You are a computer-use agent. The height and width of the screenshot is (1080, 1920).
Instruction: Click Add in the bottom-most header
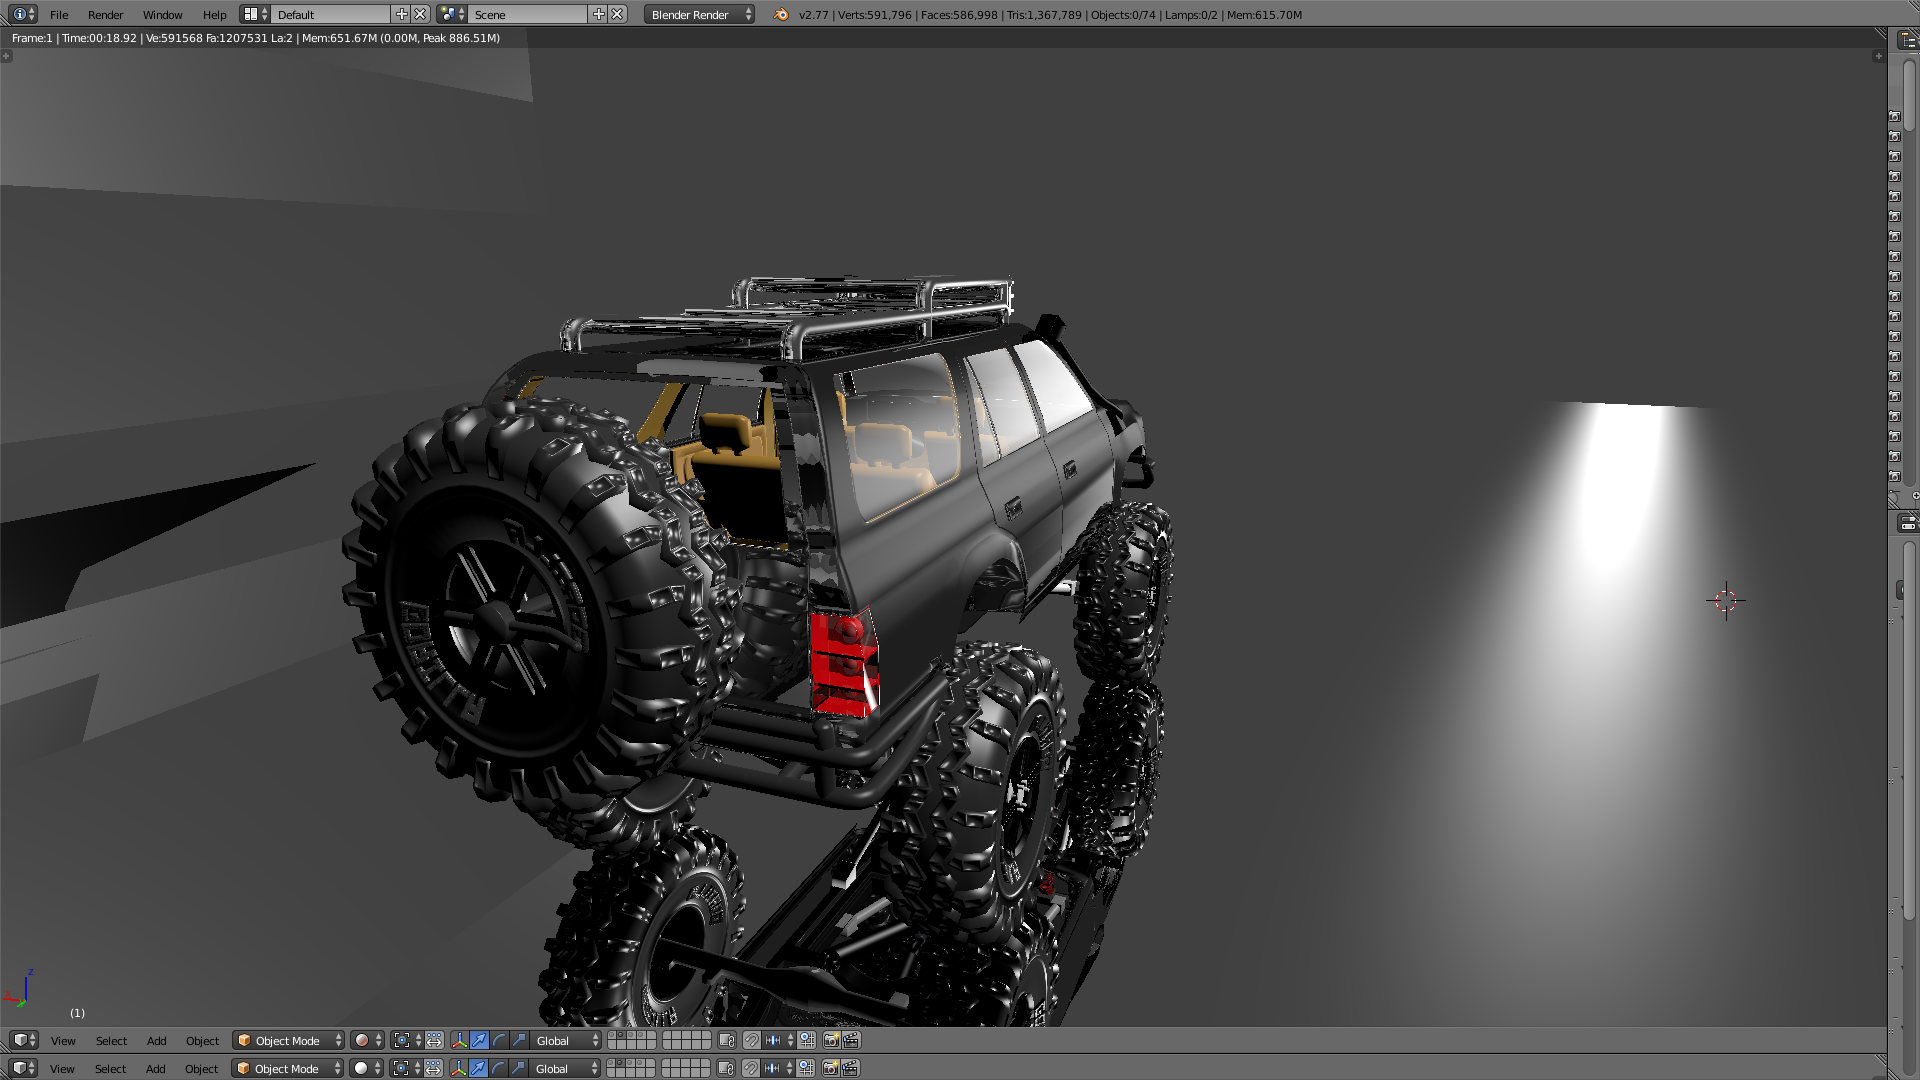tap(156, 1068)
